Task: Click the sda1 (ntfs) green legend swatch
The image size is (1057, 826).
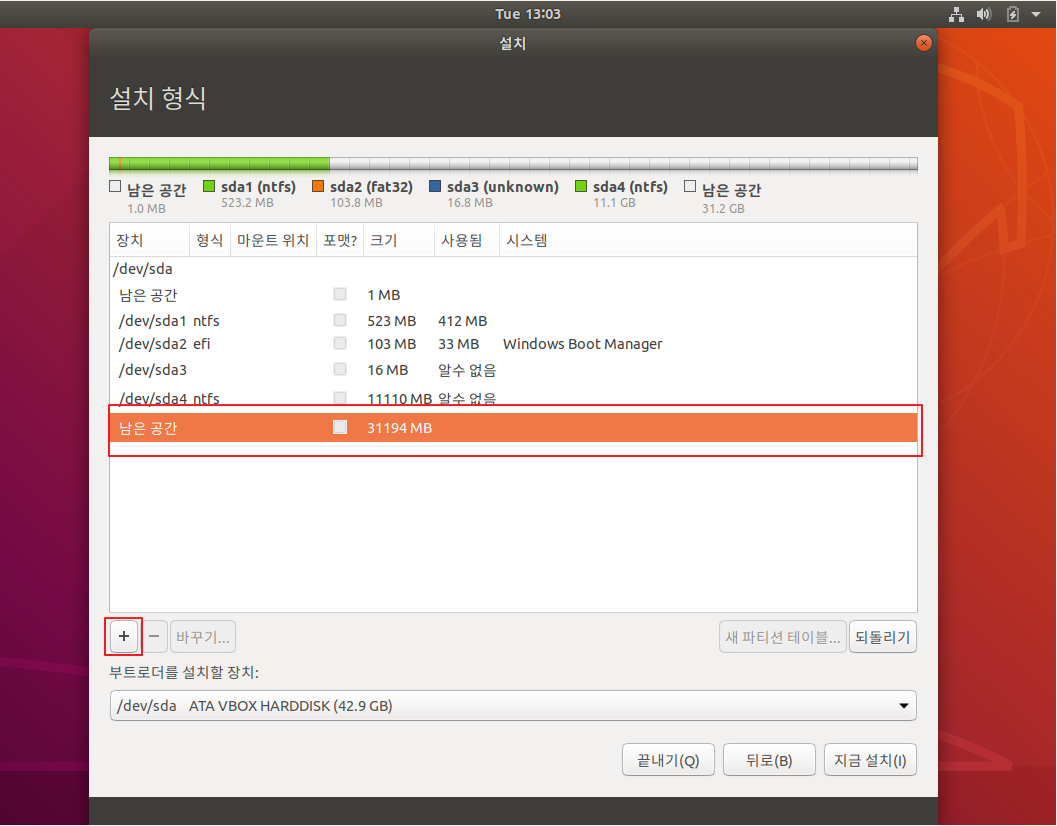Action: 209,186
